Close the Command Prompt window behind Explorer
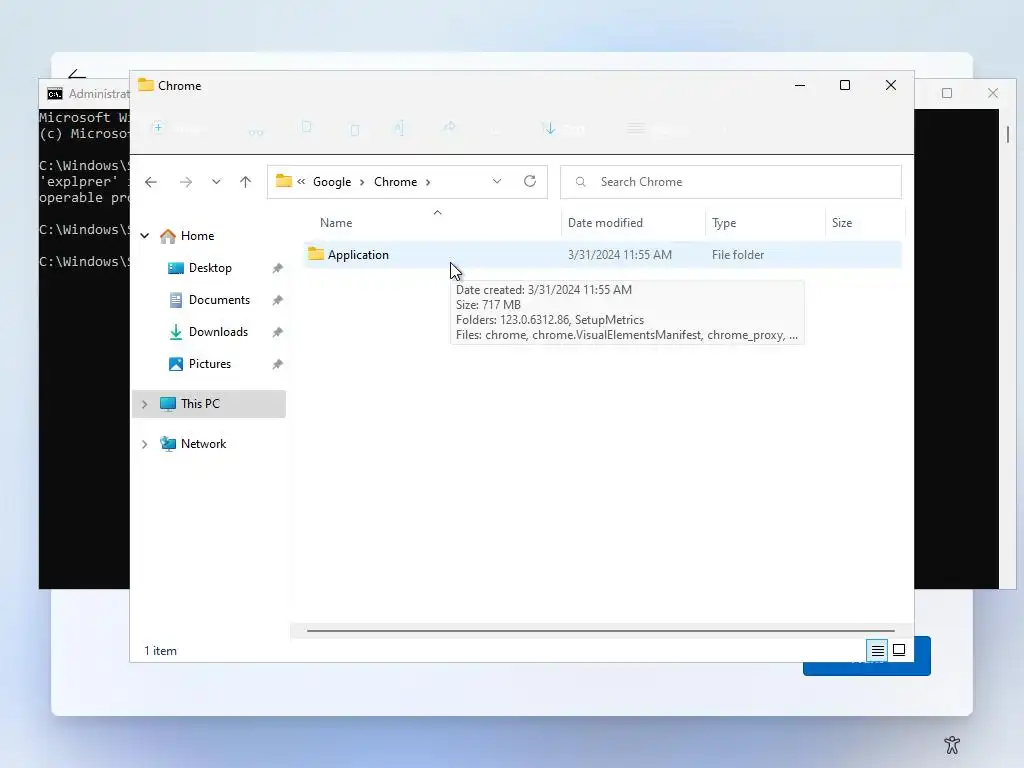This screenshot has width=1024, height=768. tap(993, 93)
